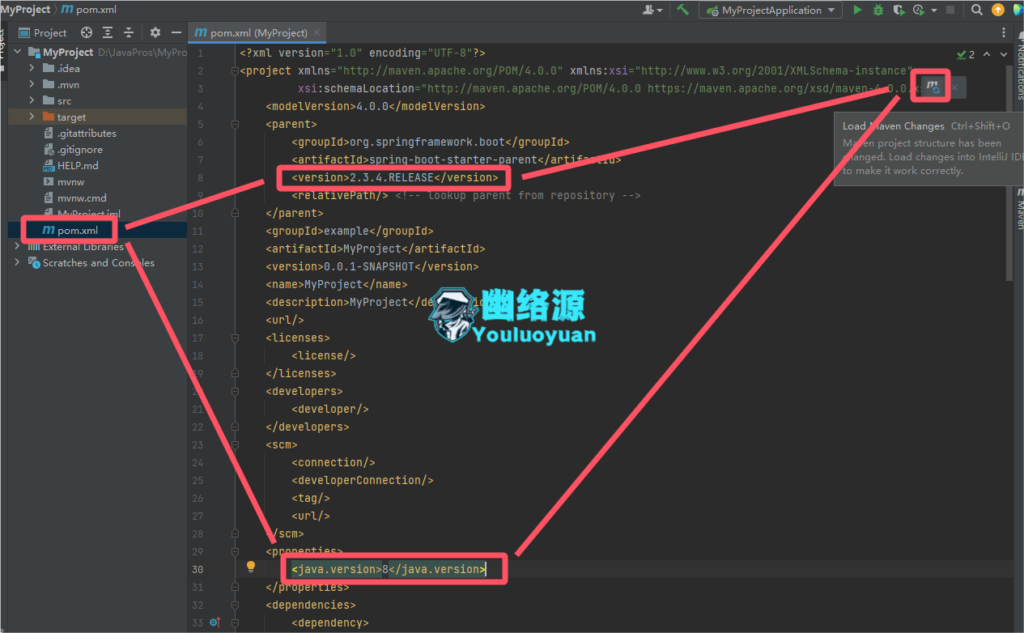Click 0.0.1-SNAPSHOT version line
This screenshot has width=1024, height=633.
tap(372, 267)
